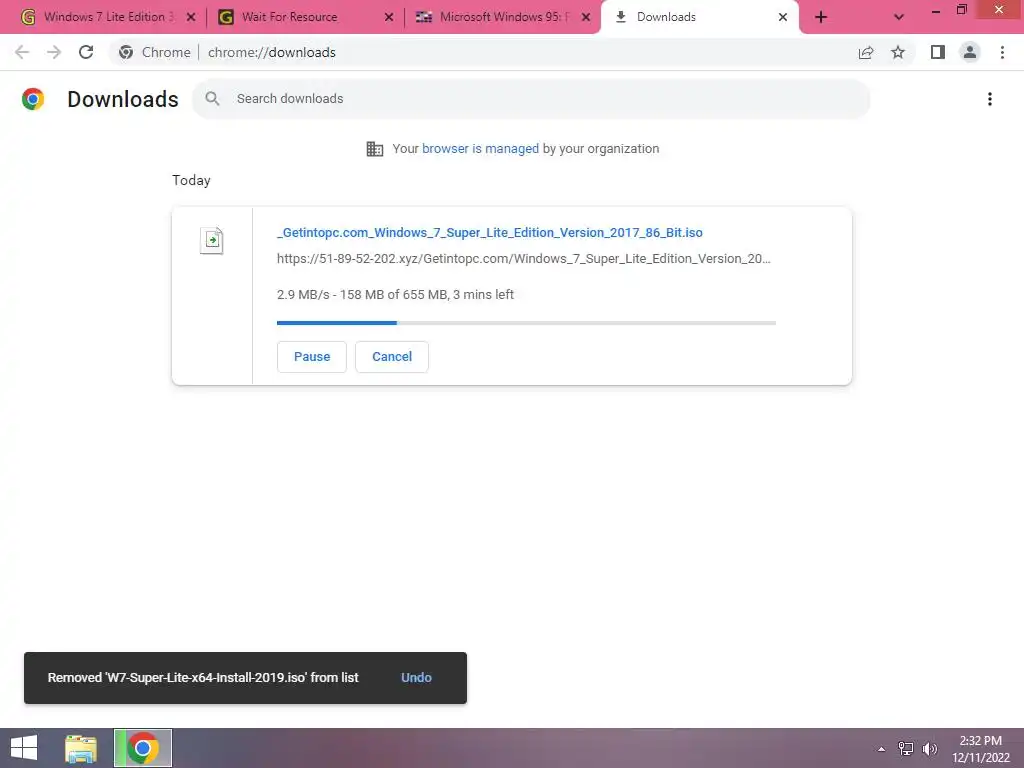Open the profile avatar button

[970, 52]
